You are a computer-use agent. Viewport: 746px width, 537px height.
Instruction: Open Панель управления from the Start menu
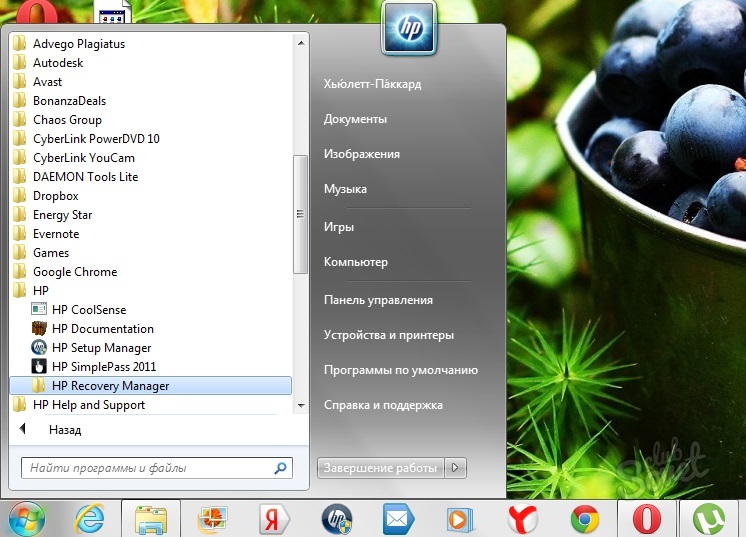pyautogui.click(x=378, y=300)
